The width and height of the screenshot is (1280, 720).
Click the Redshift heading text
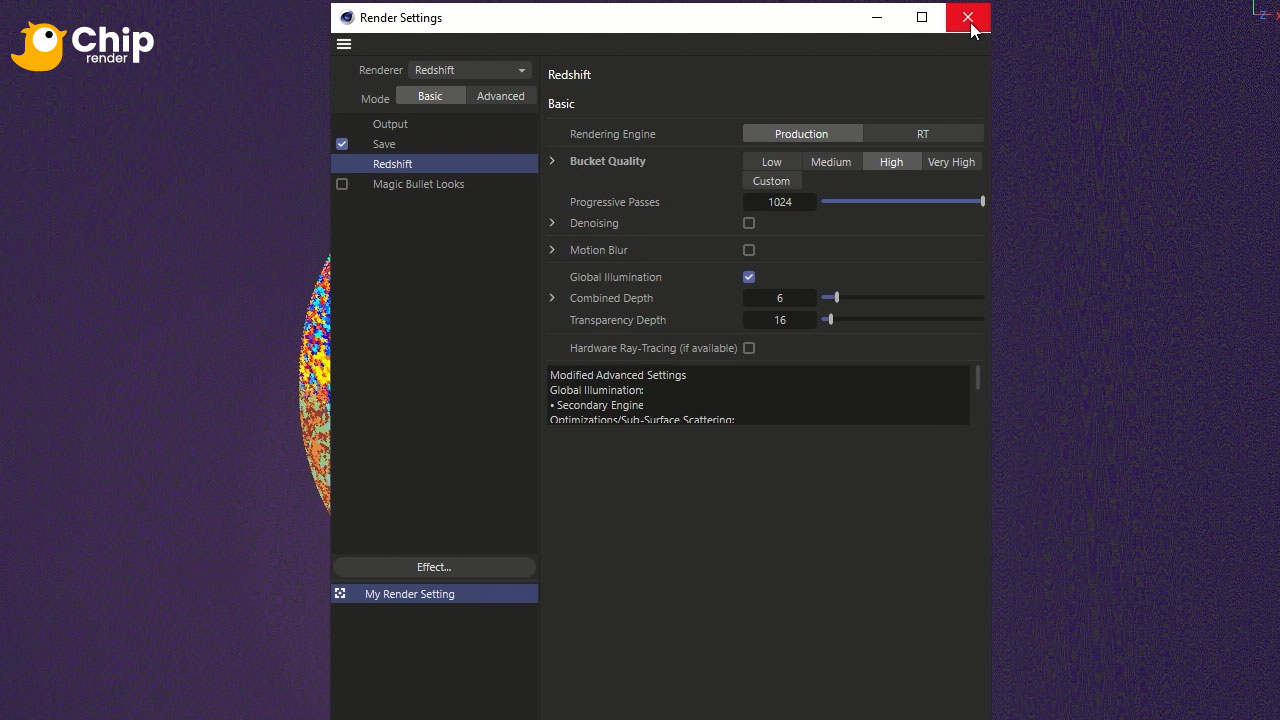pyautogui.click(x=569, y=75)
